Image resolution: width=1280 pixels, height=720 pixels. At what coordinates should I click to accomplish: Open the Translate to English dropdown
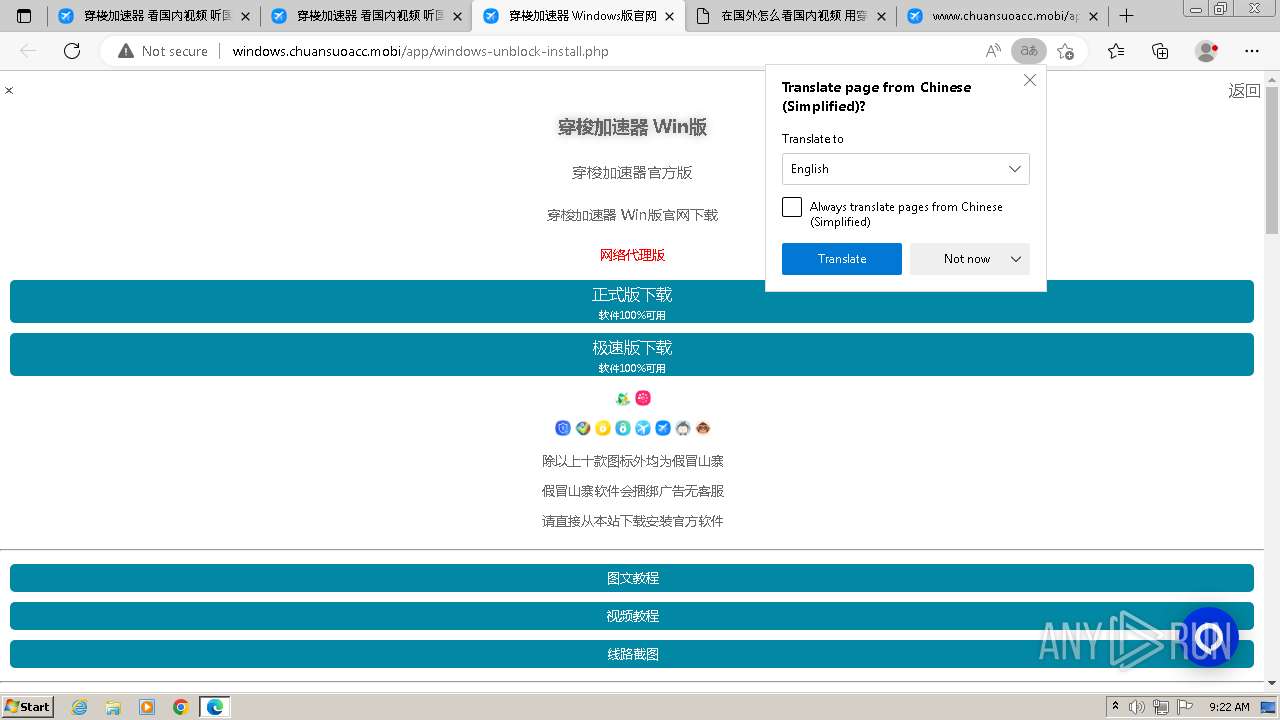coord(906,169)
